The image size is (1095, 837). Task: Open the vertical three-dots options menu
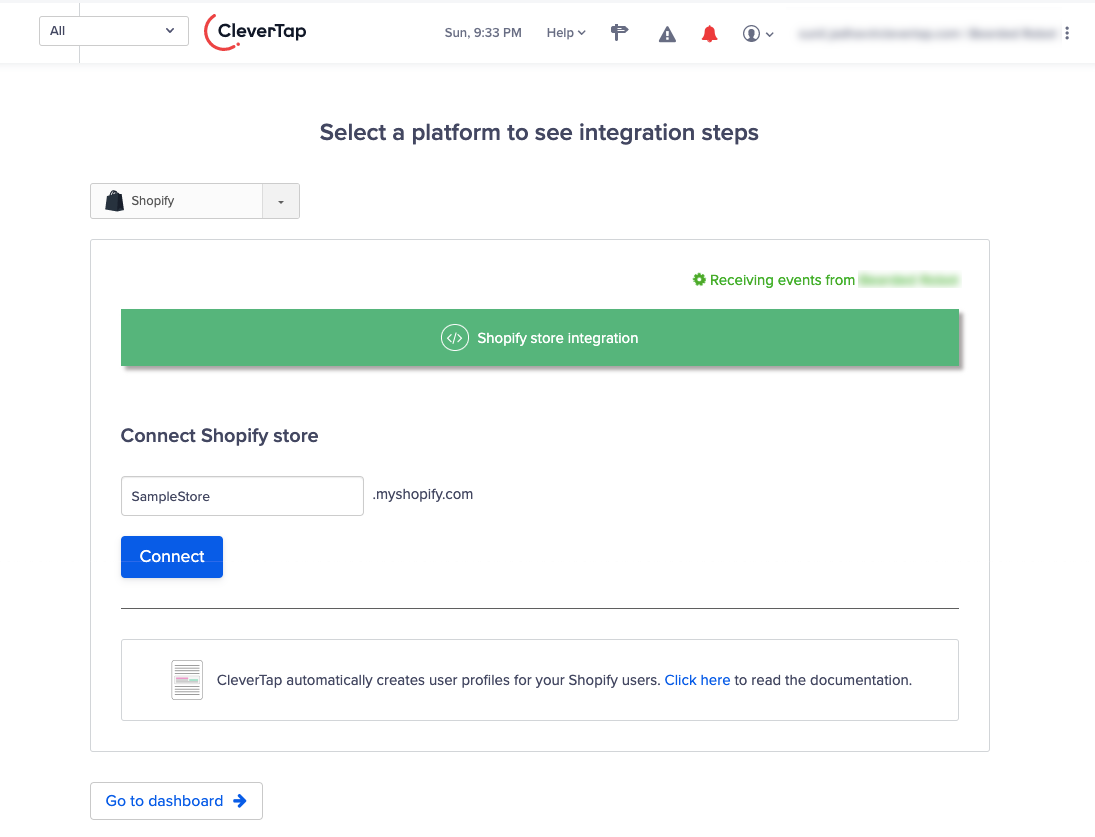click(1067, 34)
